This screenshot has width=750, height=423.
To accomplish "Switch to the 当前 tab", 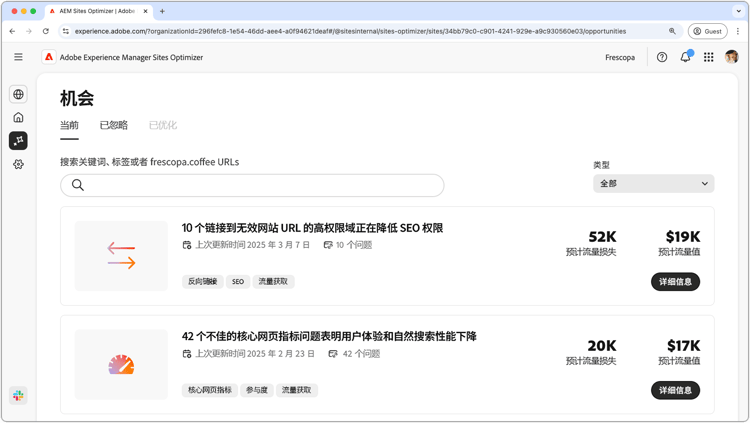I will coord(69,126).
